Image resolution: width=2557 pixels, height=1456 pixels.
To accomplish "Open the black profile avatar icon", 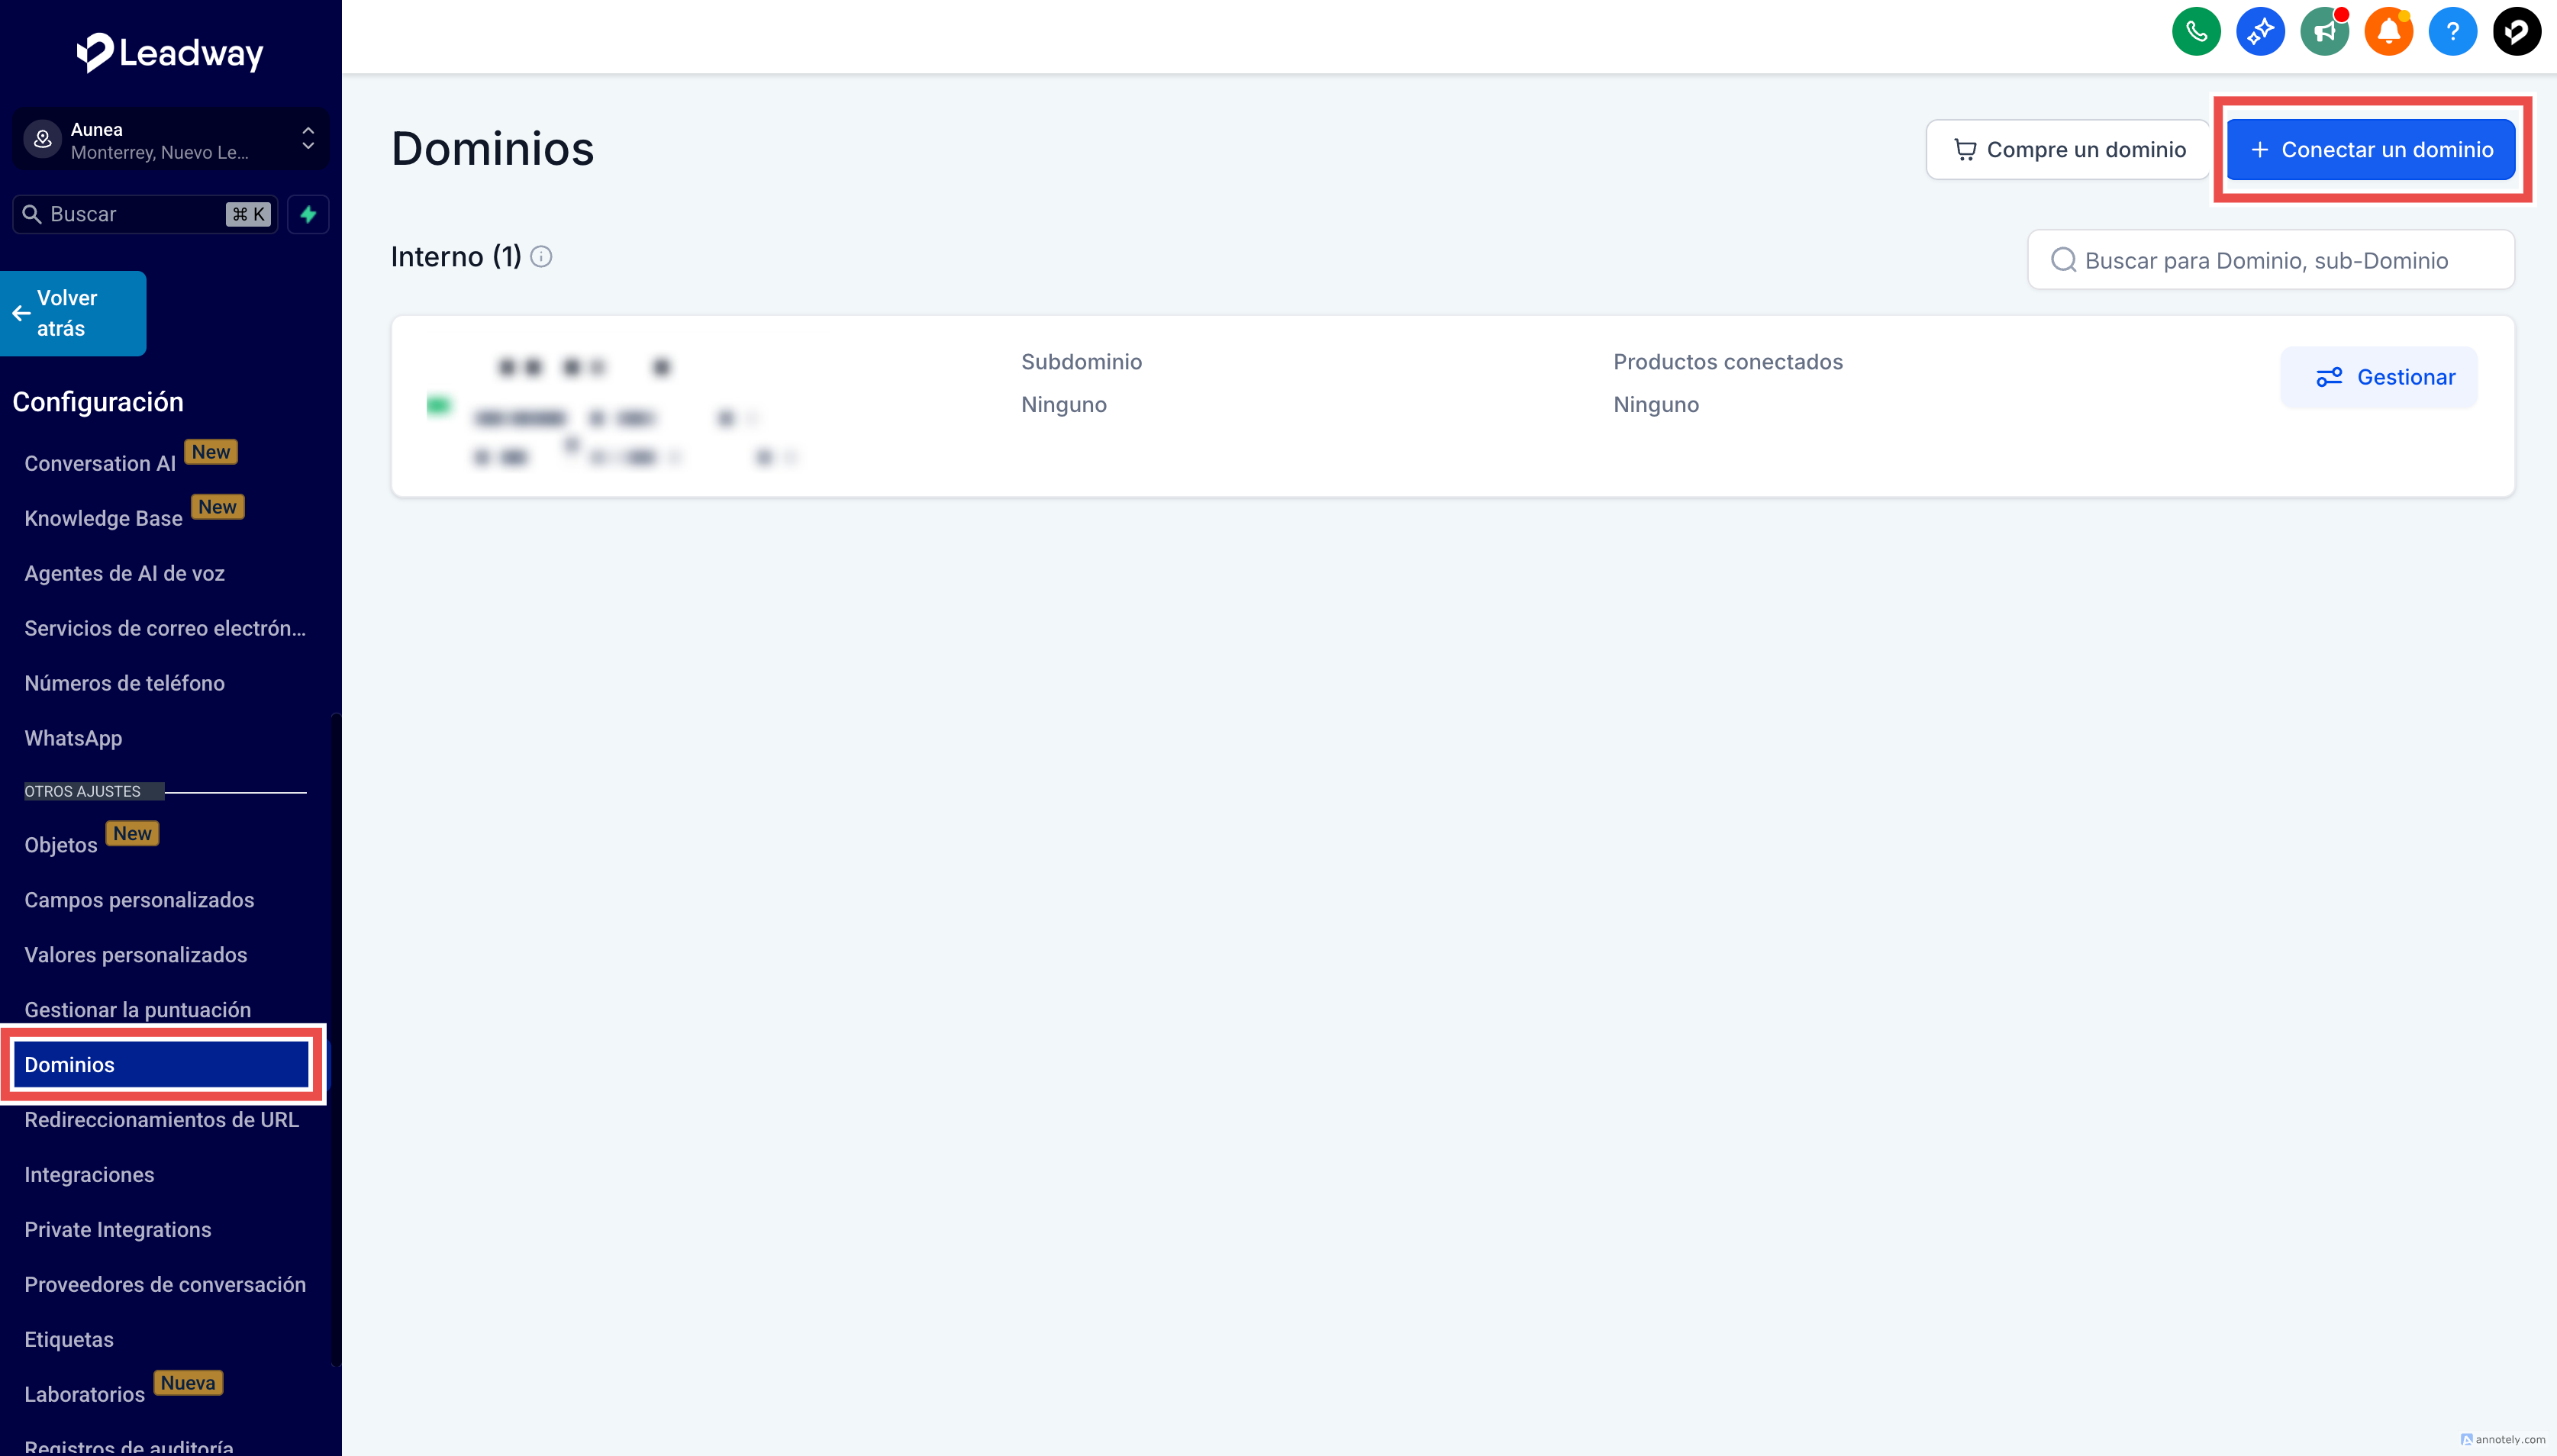I will tap(2516, 32).
